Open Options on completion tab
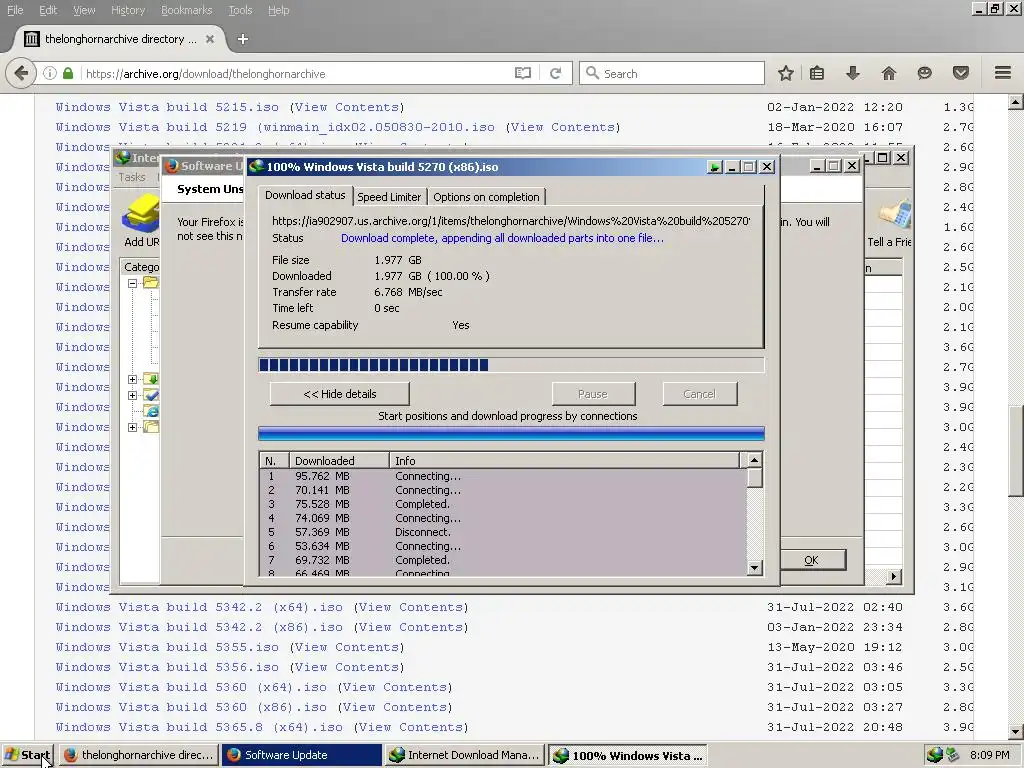1024x768 pixels. [x=486, y=197]
